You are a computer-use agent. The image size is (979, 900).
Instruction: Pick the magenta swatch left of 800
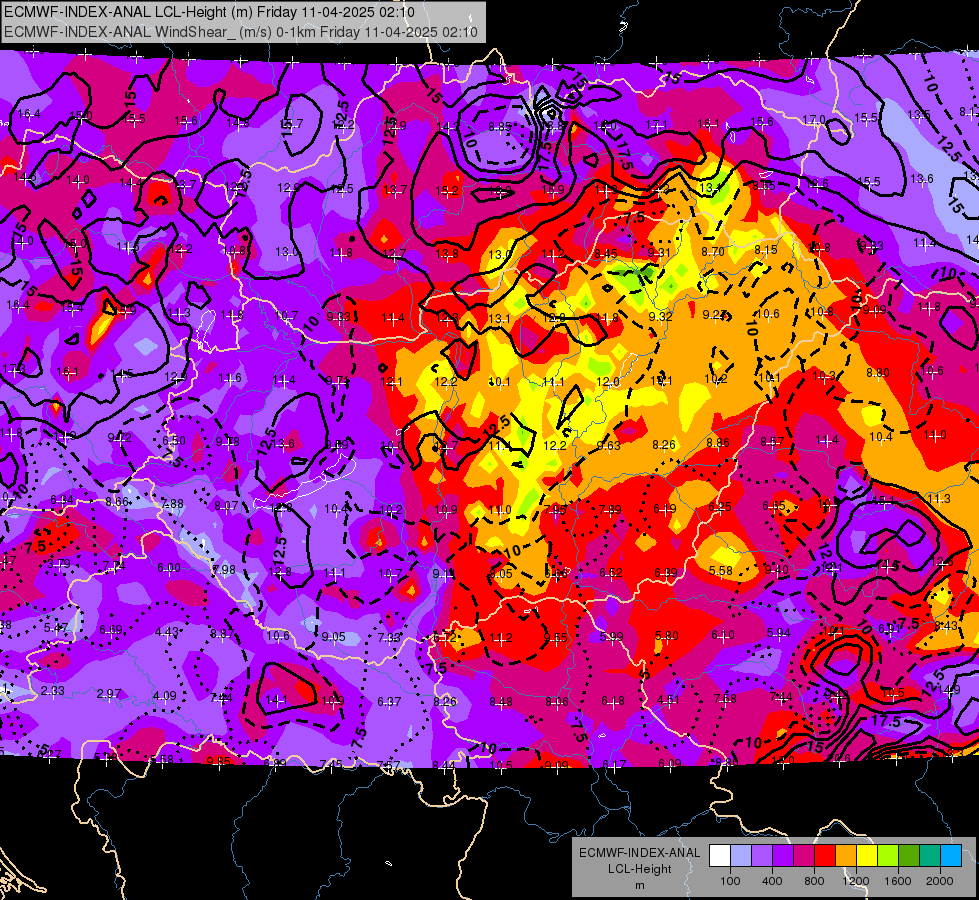click(x=804, y=856)
